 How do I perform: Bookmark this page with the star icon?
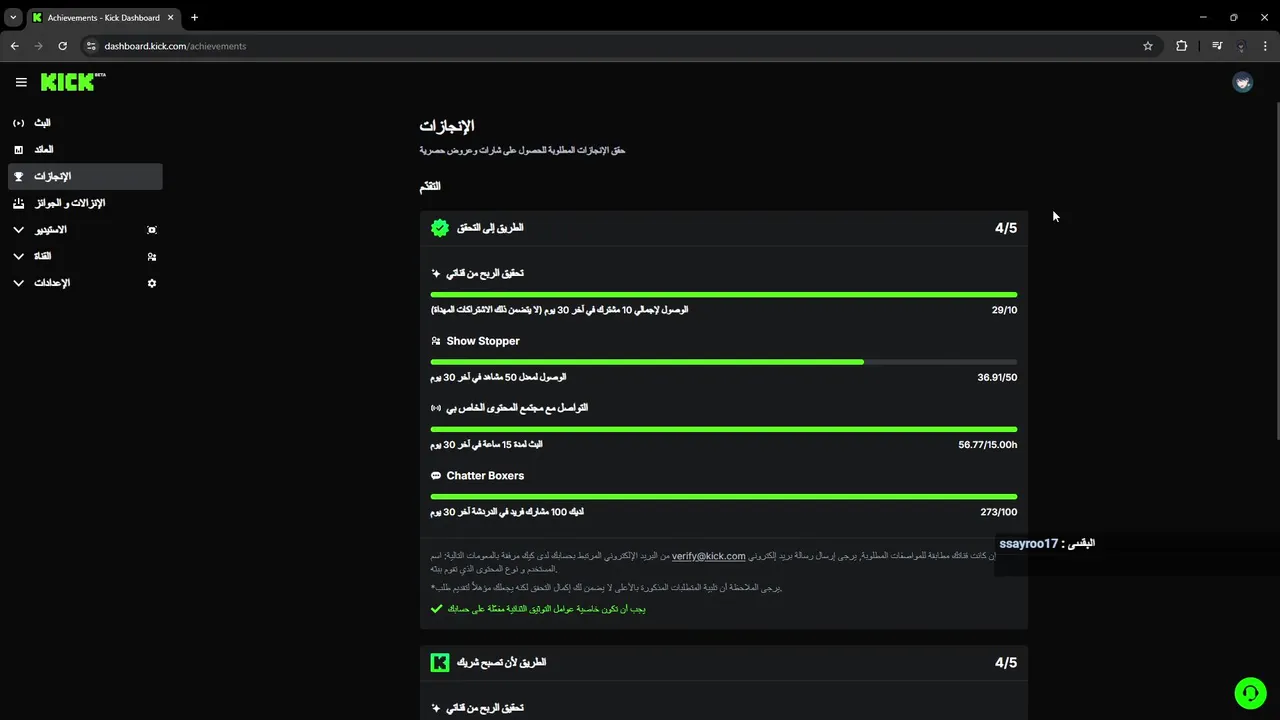[x=1148, y=46]
